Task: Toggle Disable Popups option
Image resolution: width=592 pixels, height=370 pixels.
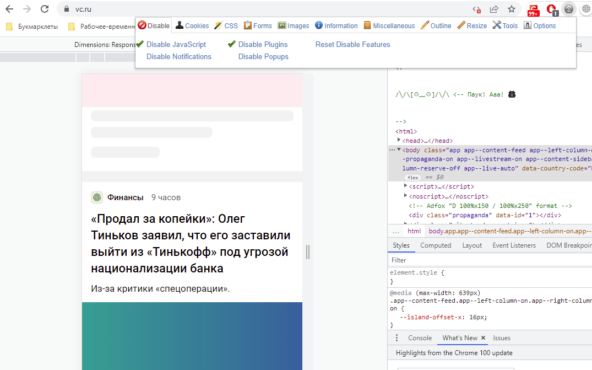Action: [x=263, y=57]
